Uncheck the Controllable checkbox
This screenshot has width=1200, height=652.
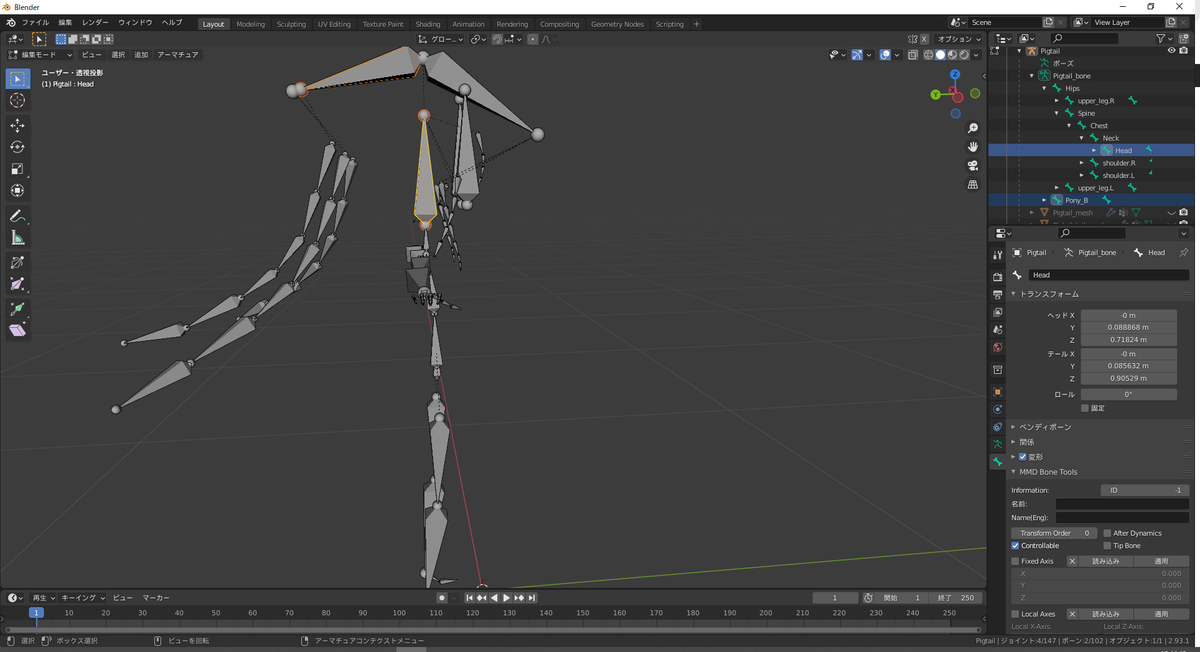click(x=1015, y=546)
